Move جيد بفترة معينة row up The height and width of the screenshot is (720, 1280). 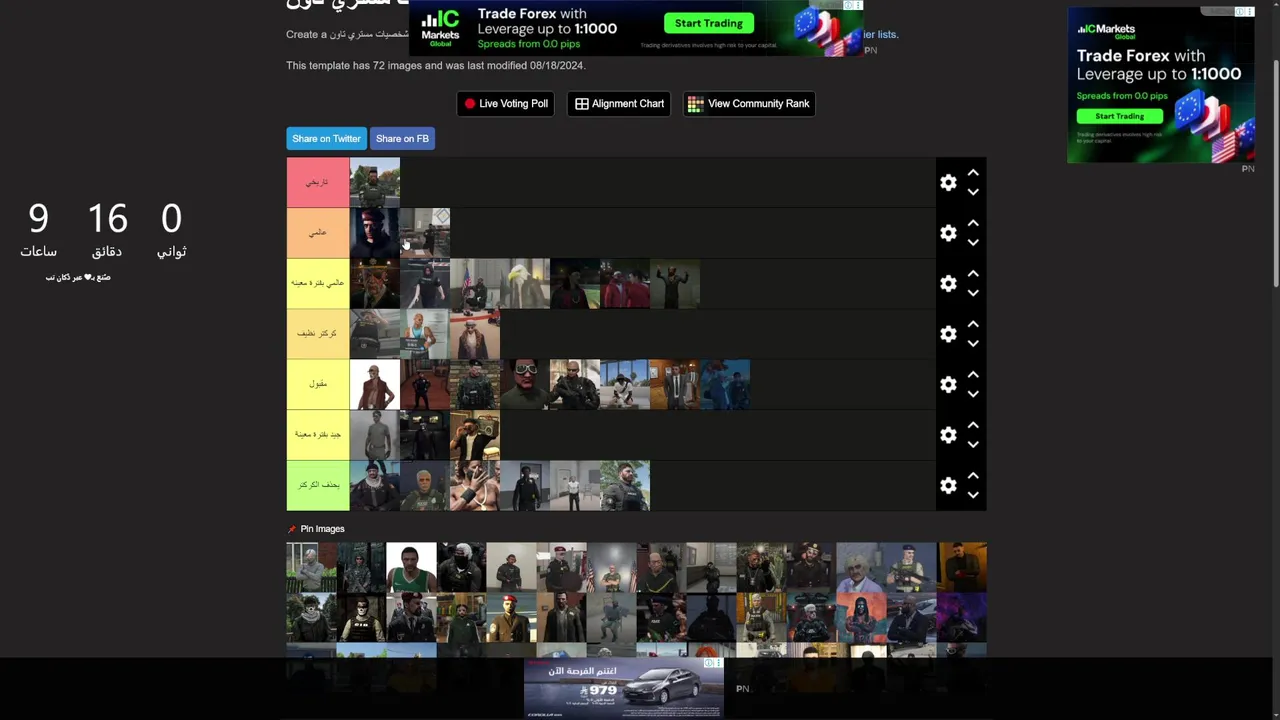(x=973, y=425)
